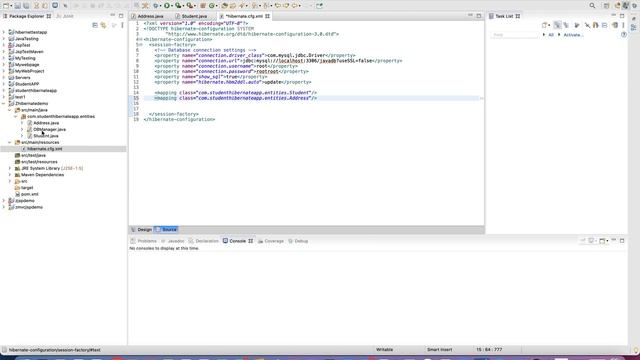Open the New Task dropdown arrow
This screenshot has height=360, width=640.
549,25
